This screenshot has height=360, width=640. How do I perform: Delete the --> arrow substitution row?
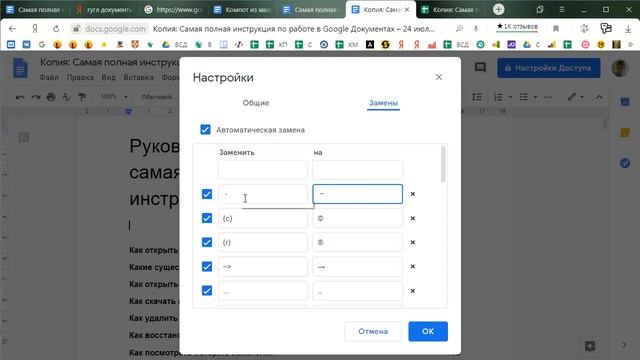pos(413,267)
